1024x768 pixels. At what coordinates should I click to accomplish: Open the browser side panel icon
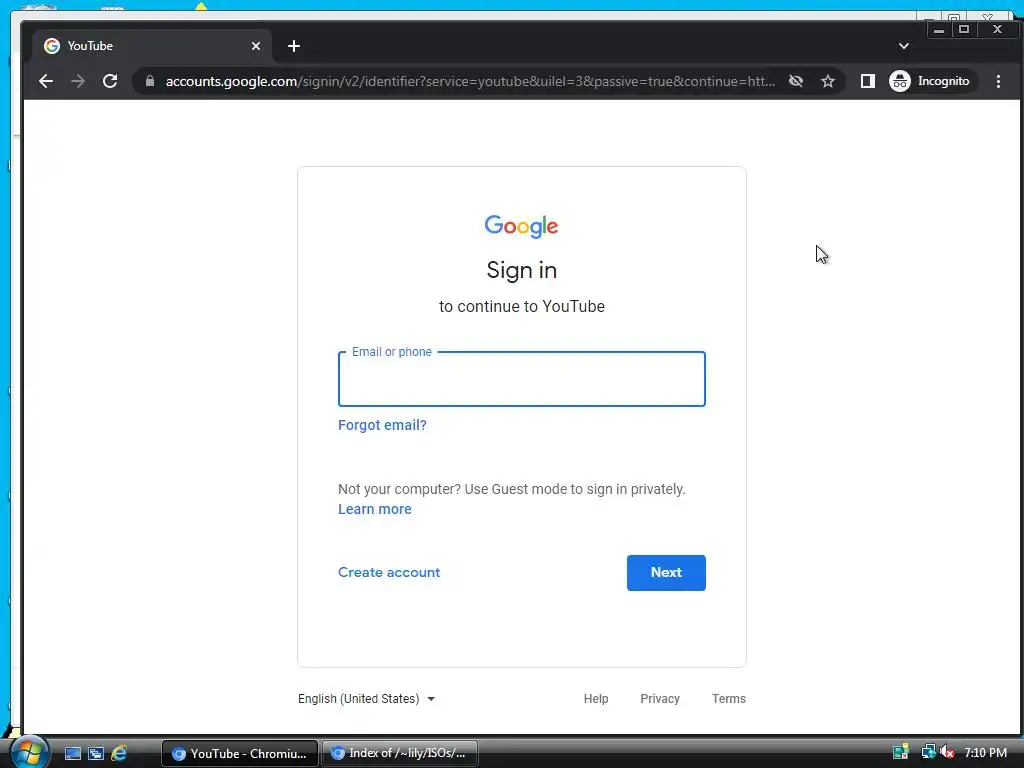click(867, 81)
